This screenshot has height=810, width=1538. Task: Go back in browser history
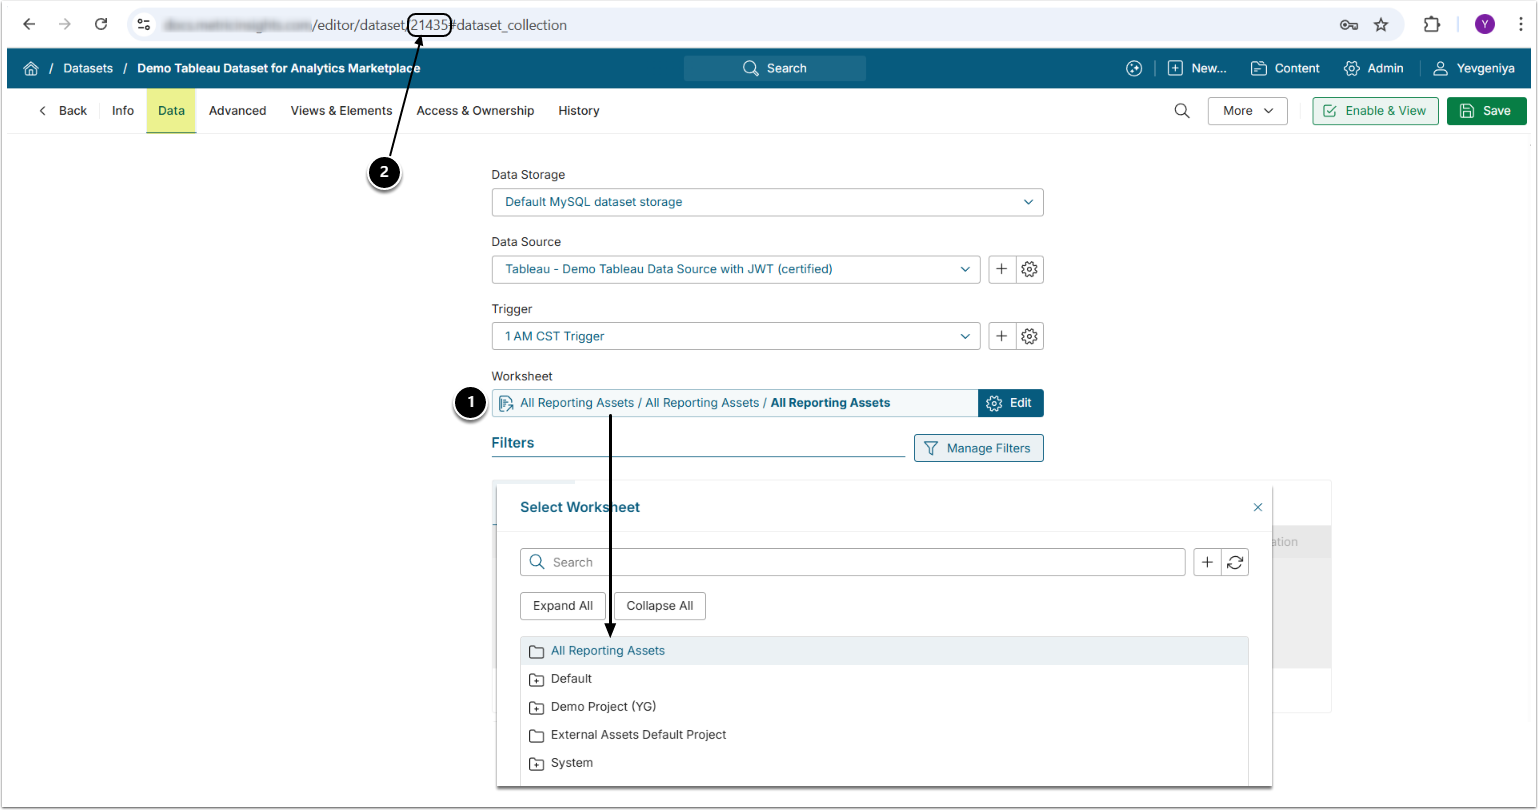point(29,25)
